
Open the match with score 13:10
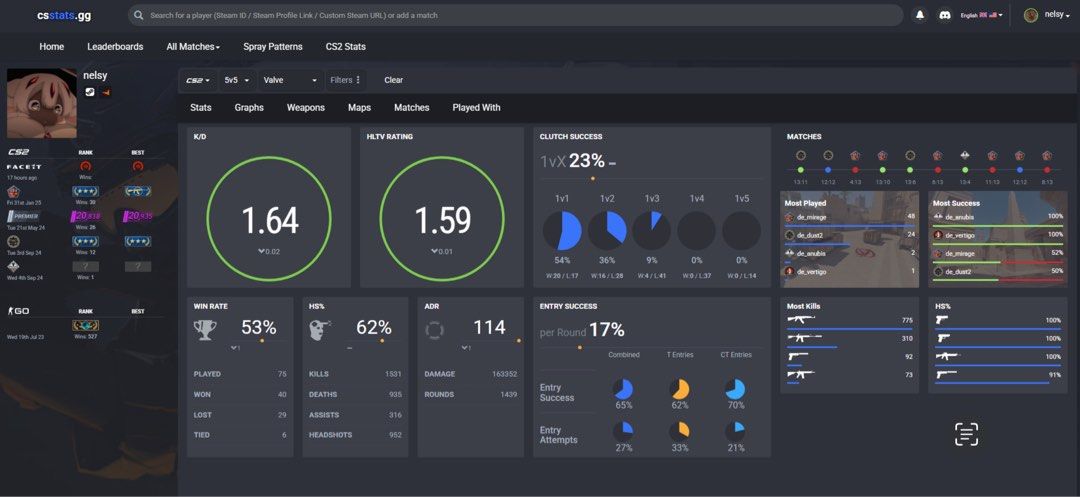(x=882, y=169)
